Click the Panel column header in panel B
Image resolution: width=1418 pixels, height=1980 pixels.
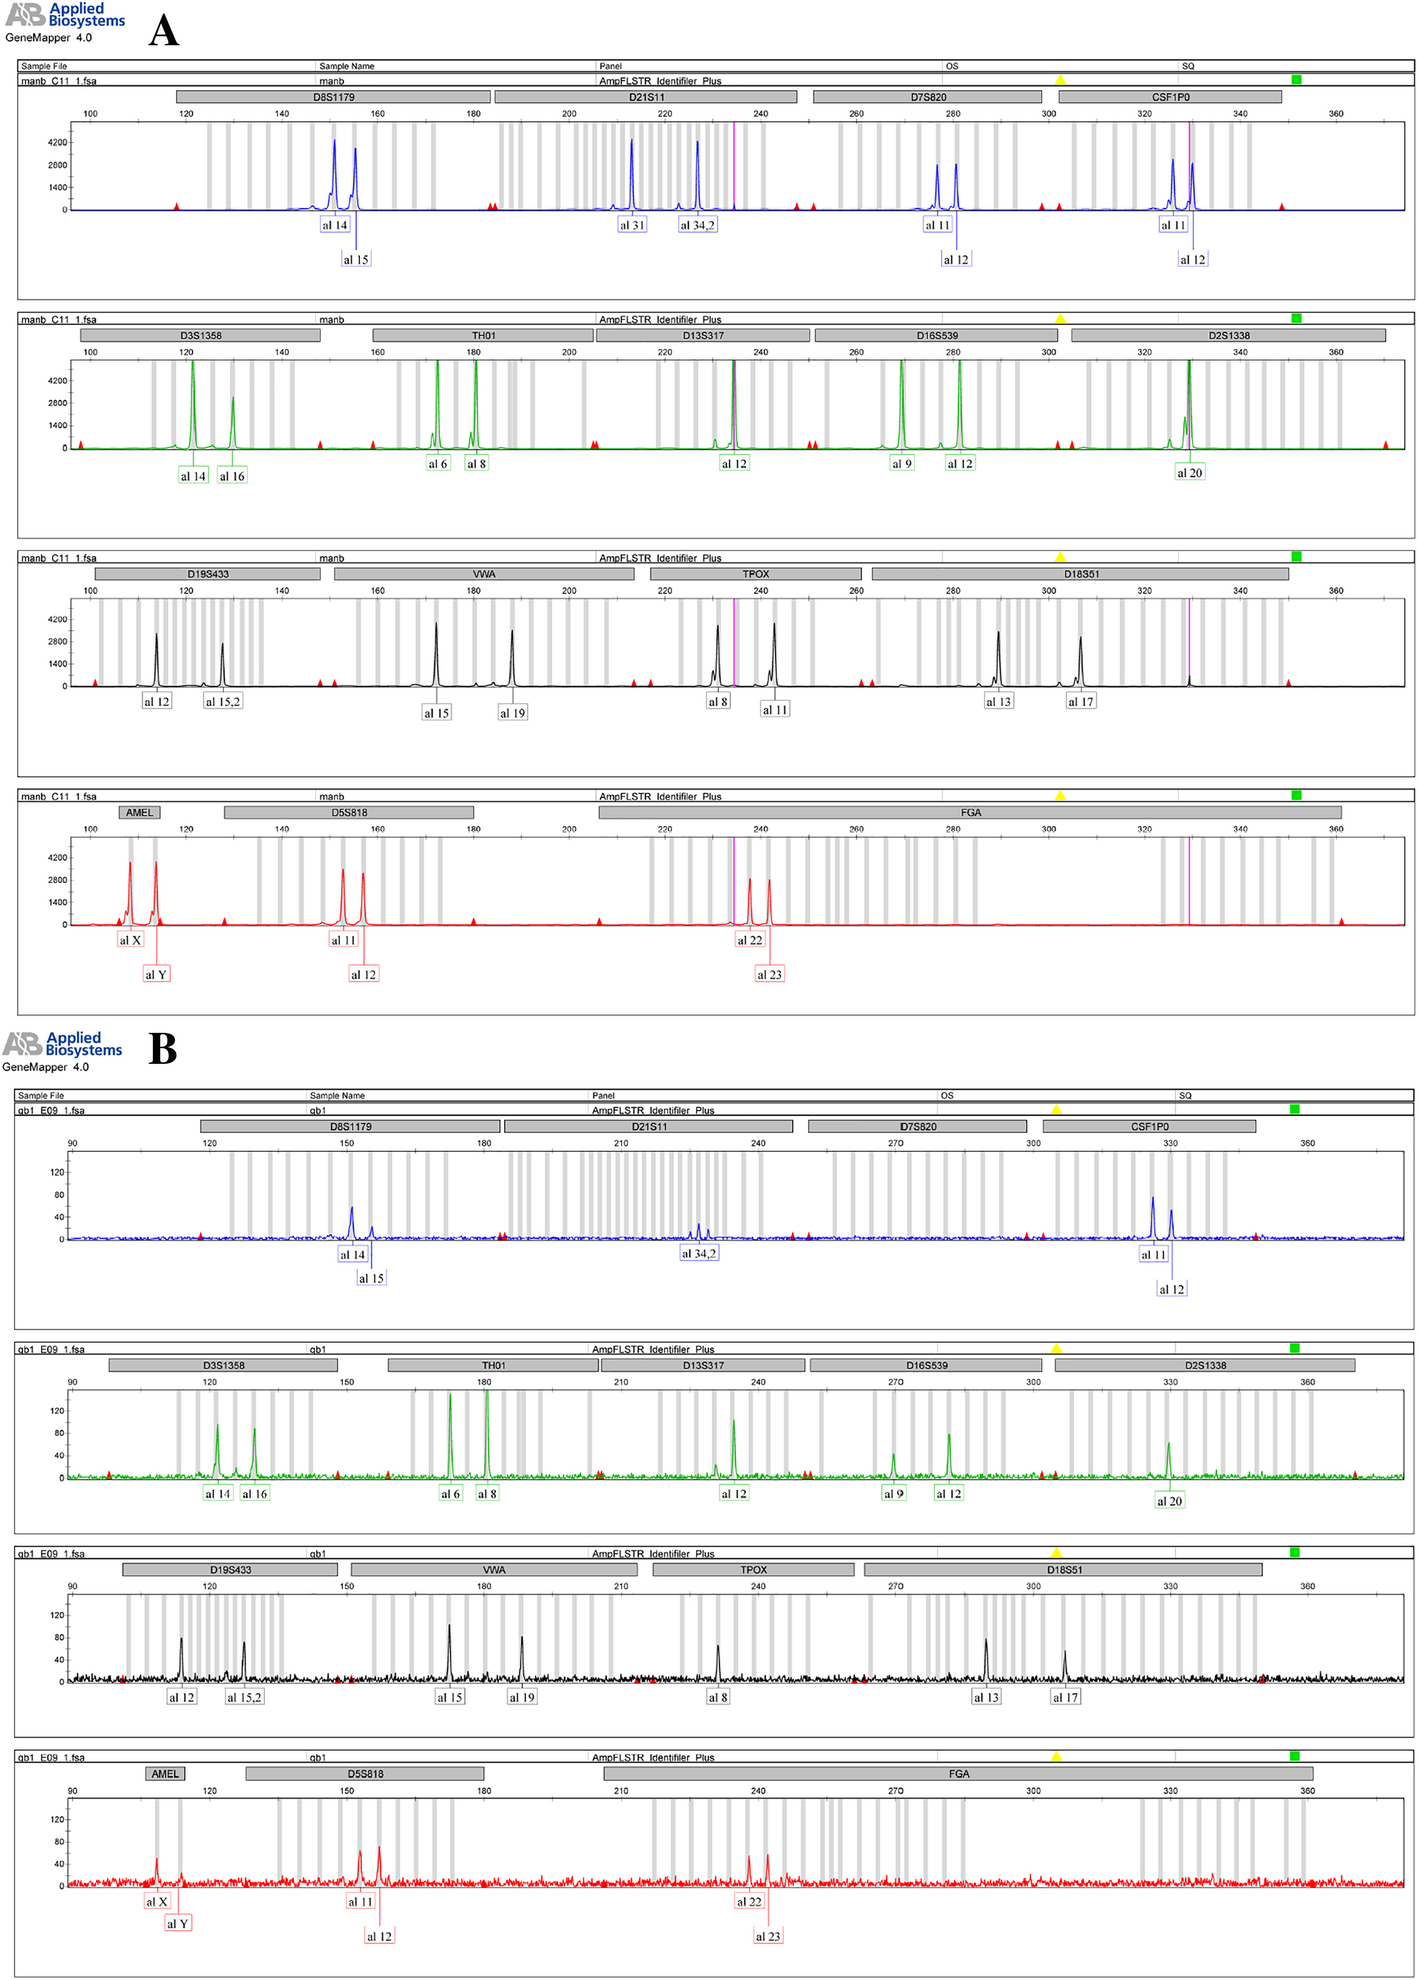tap(603, 1096)
